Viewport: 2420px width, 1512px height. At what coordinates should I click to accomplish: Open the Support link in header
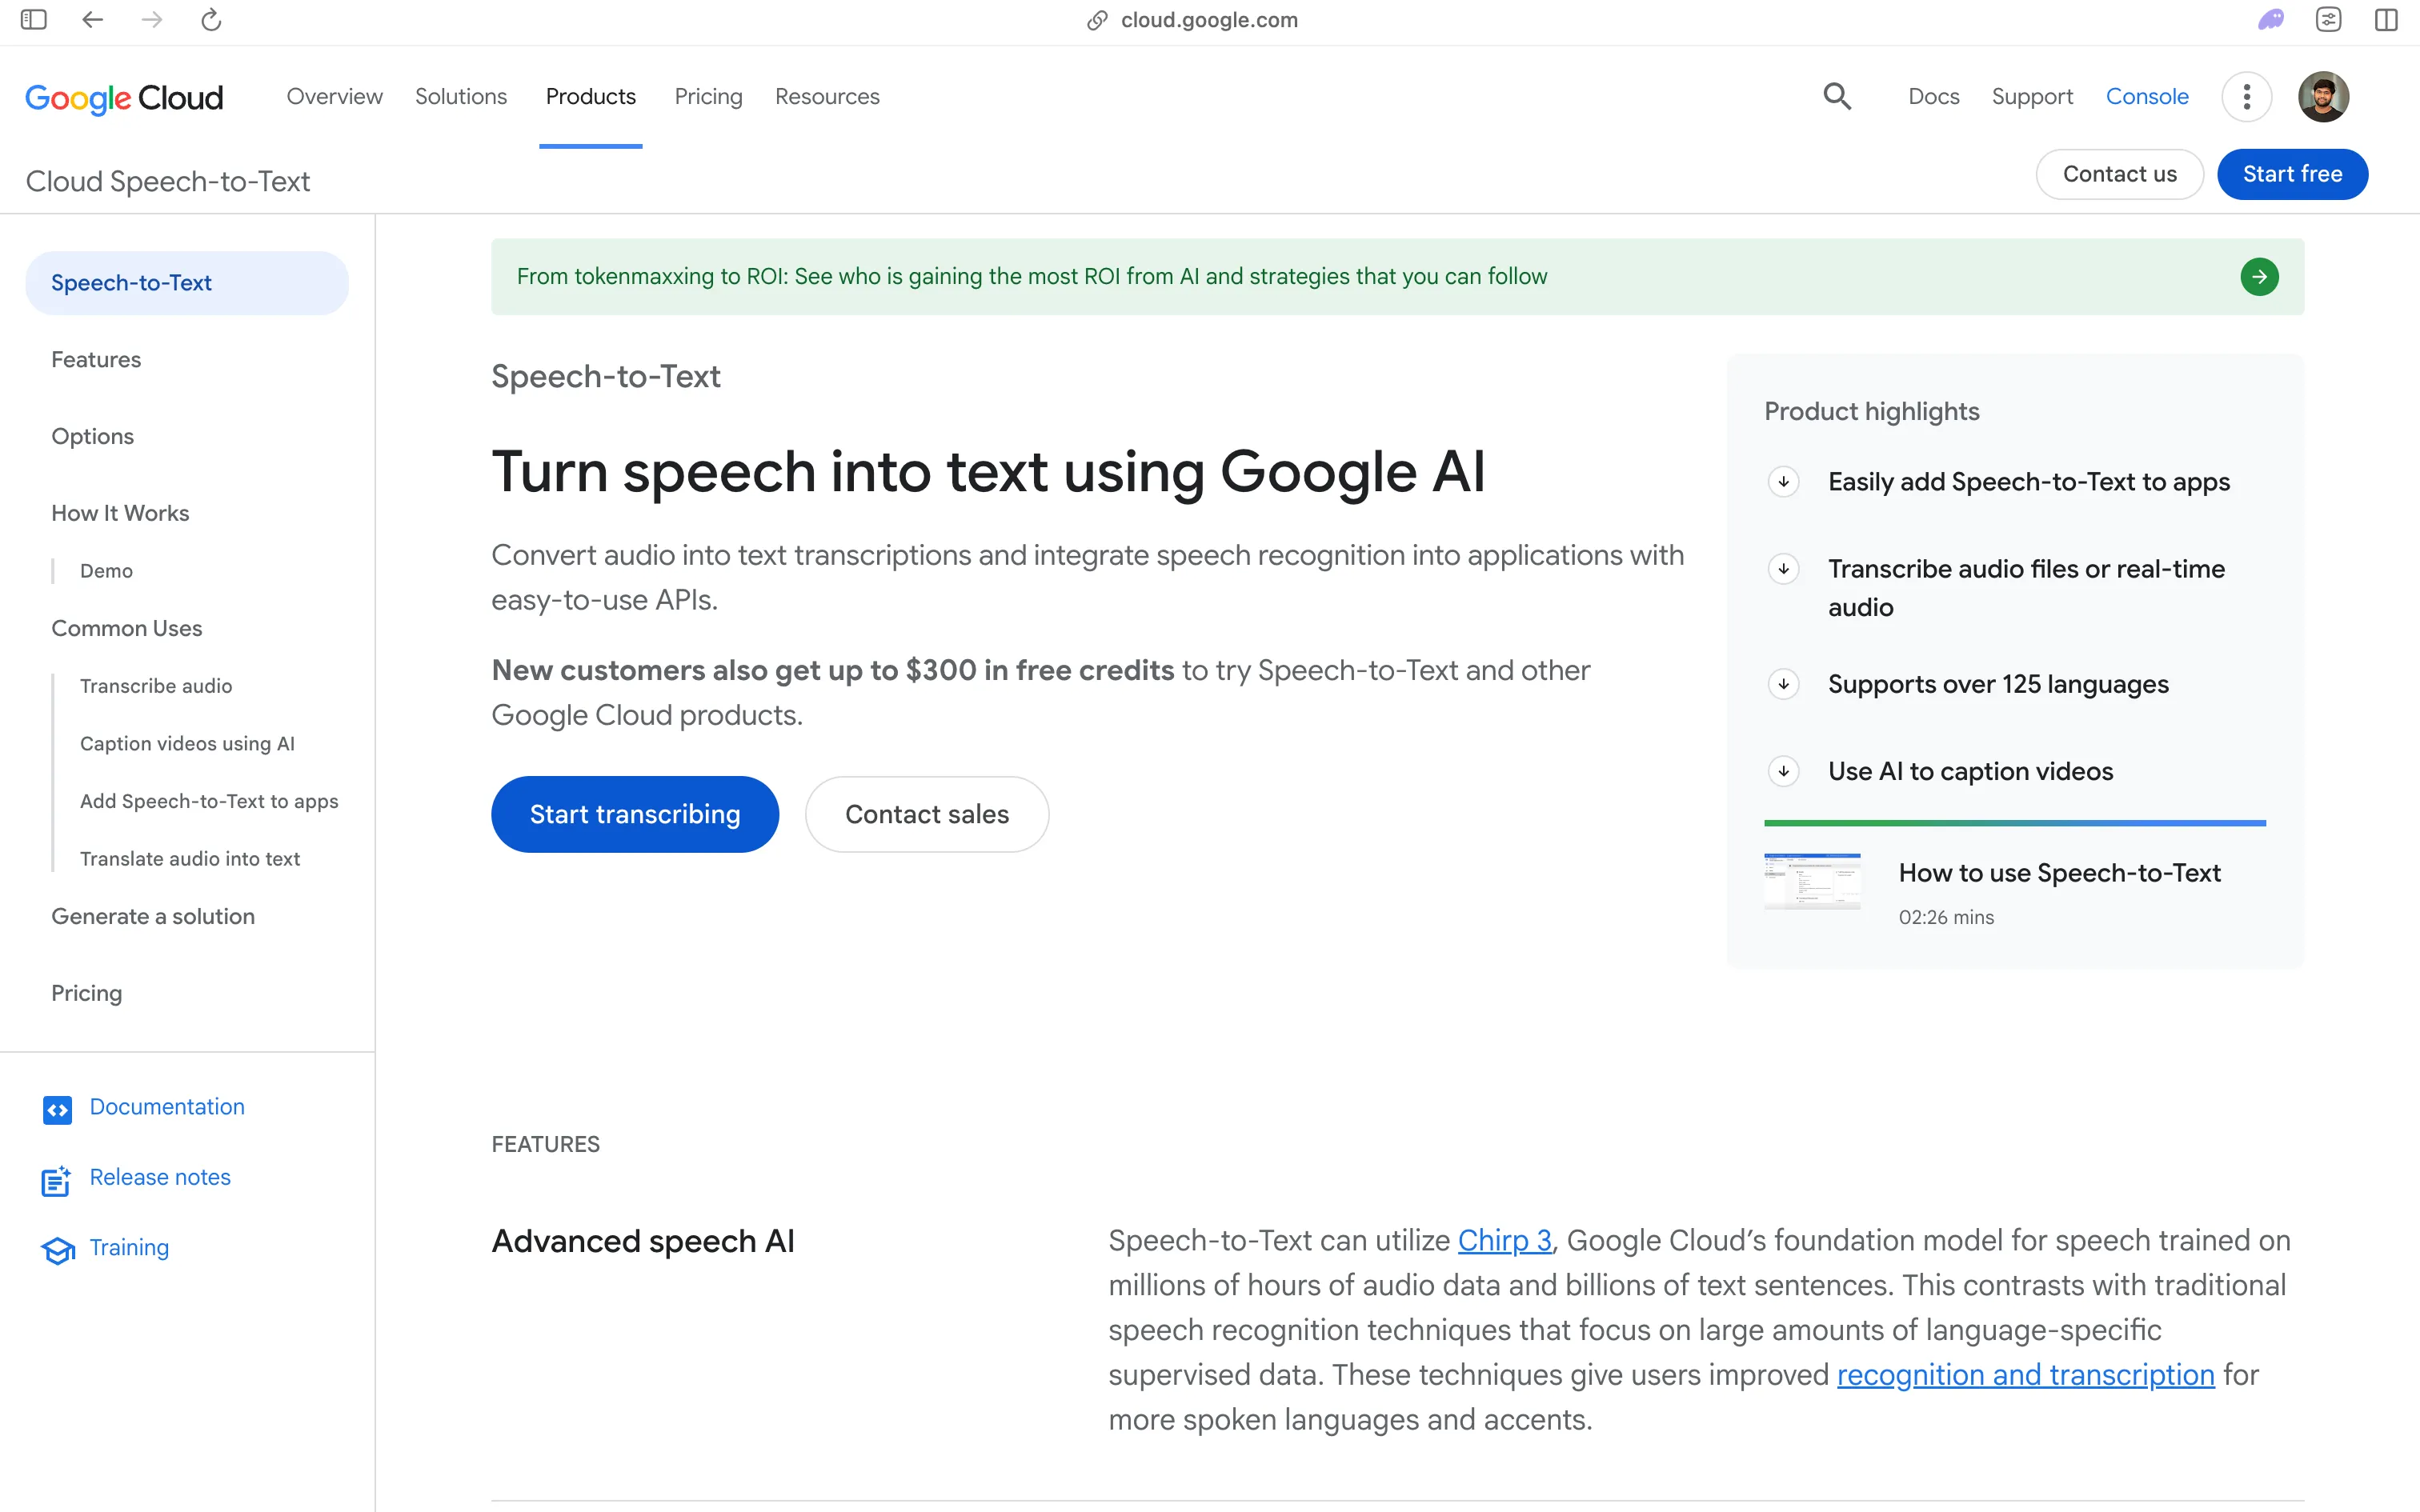[x=2032, y=97]
